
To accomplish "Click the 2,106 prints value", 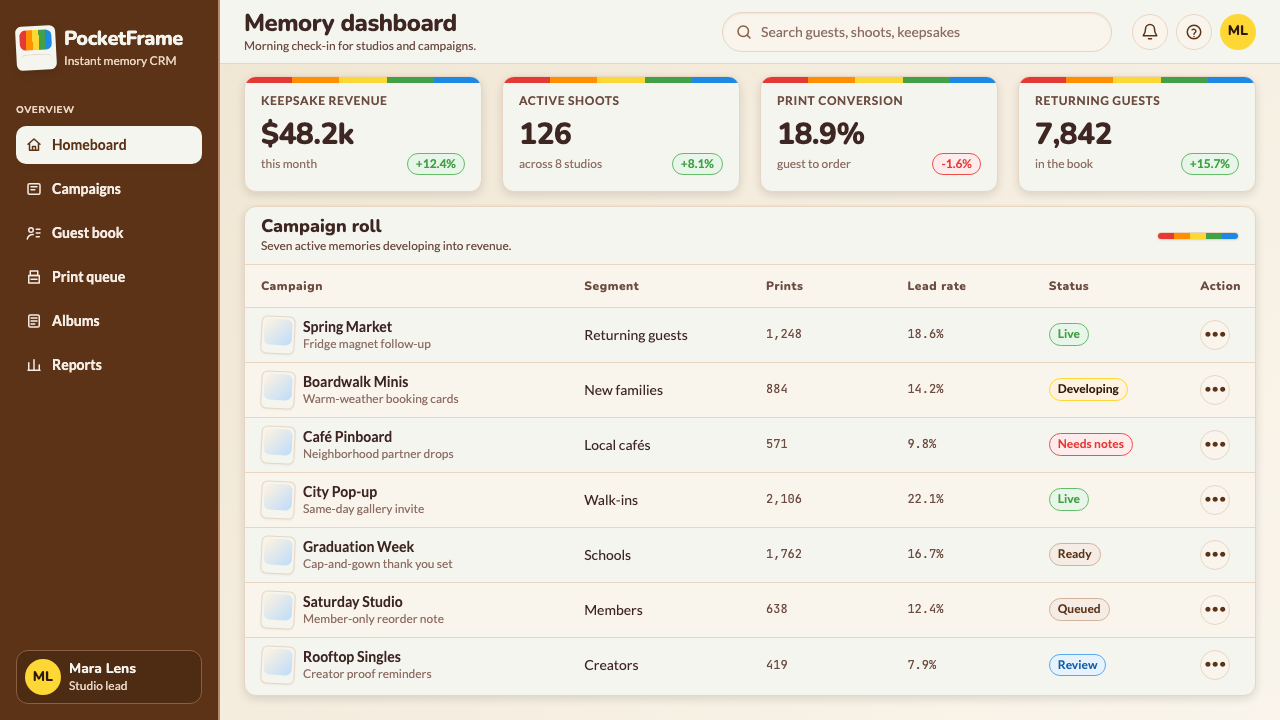I will (x=784, y=499).
